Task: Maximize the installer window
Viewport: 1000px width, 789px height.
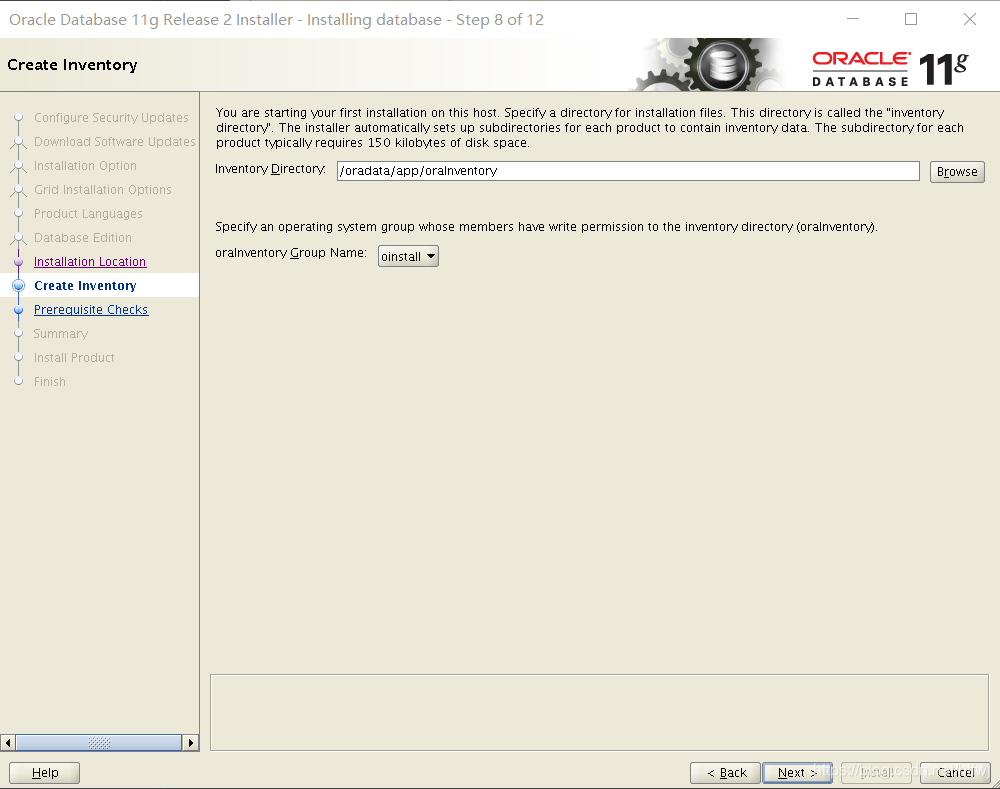Action: coord(911,19)
